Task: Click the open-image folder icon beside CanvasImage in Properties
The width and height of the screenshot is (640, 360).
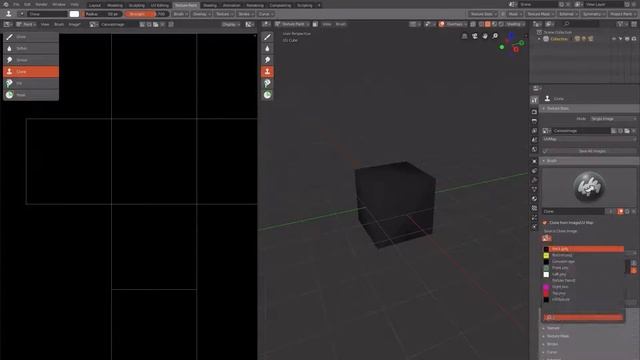Action: tap(627, 131)
